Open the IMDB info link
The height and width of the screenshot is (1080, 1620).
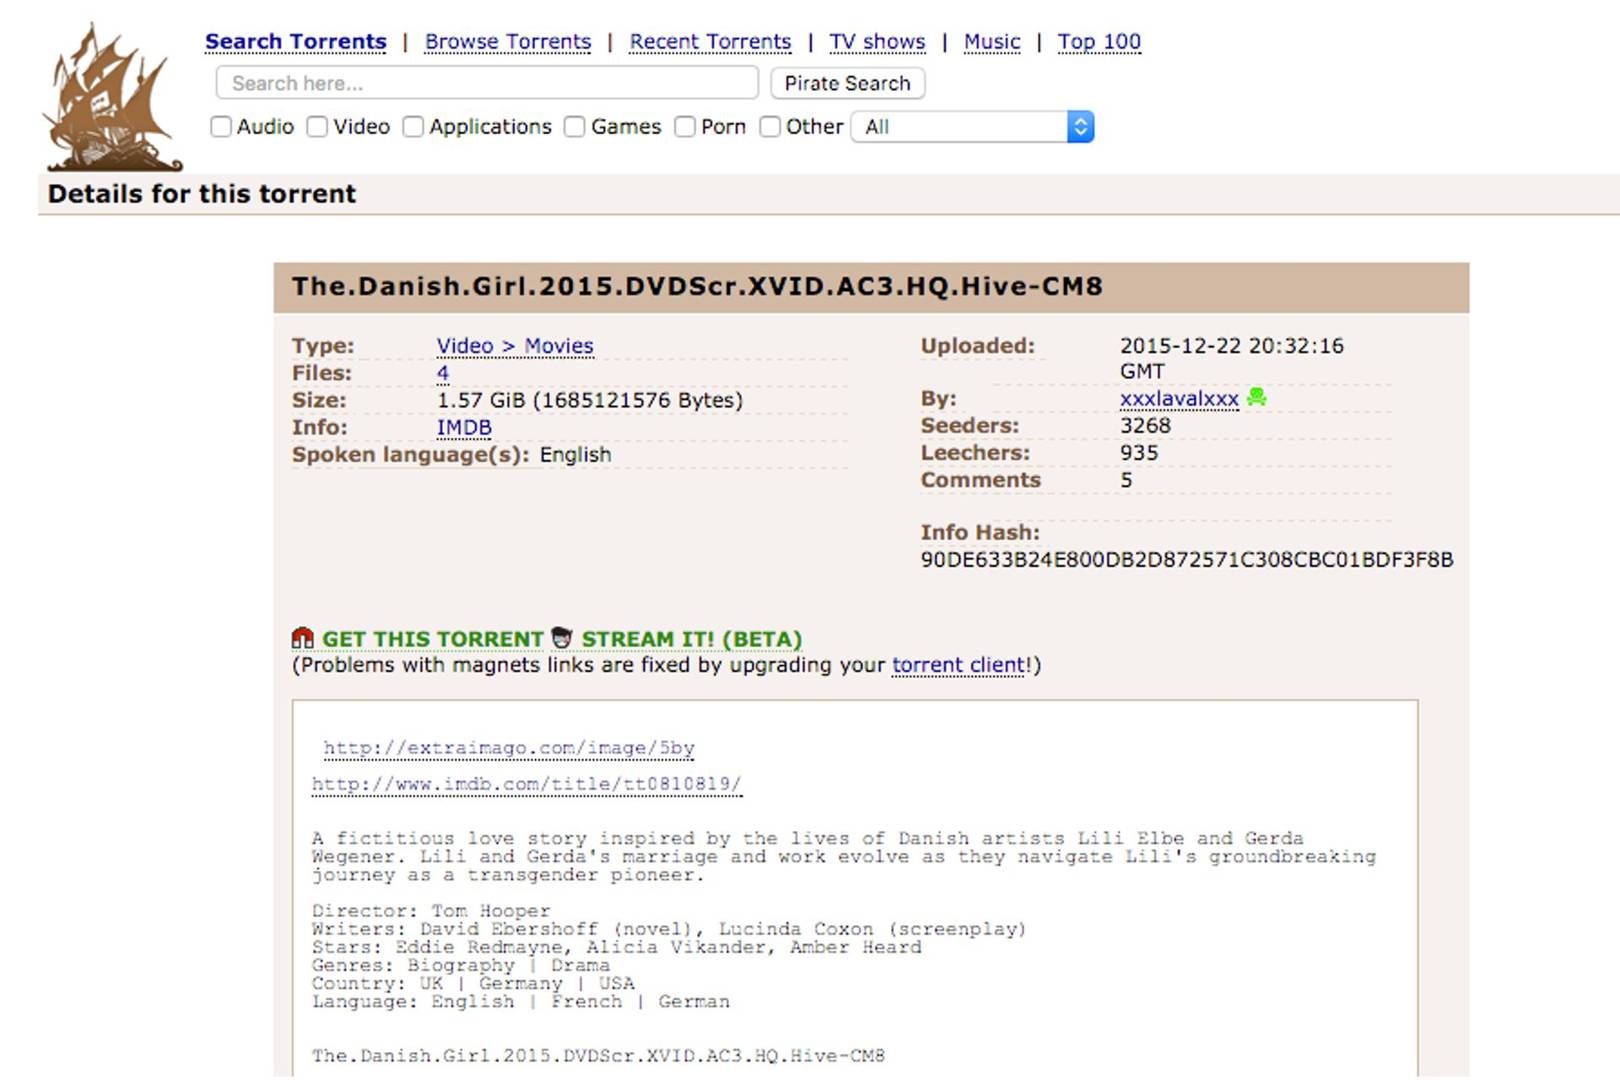(464, 428)
